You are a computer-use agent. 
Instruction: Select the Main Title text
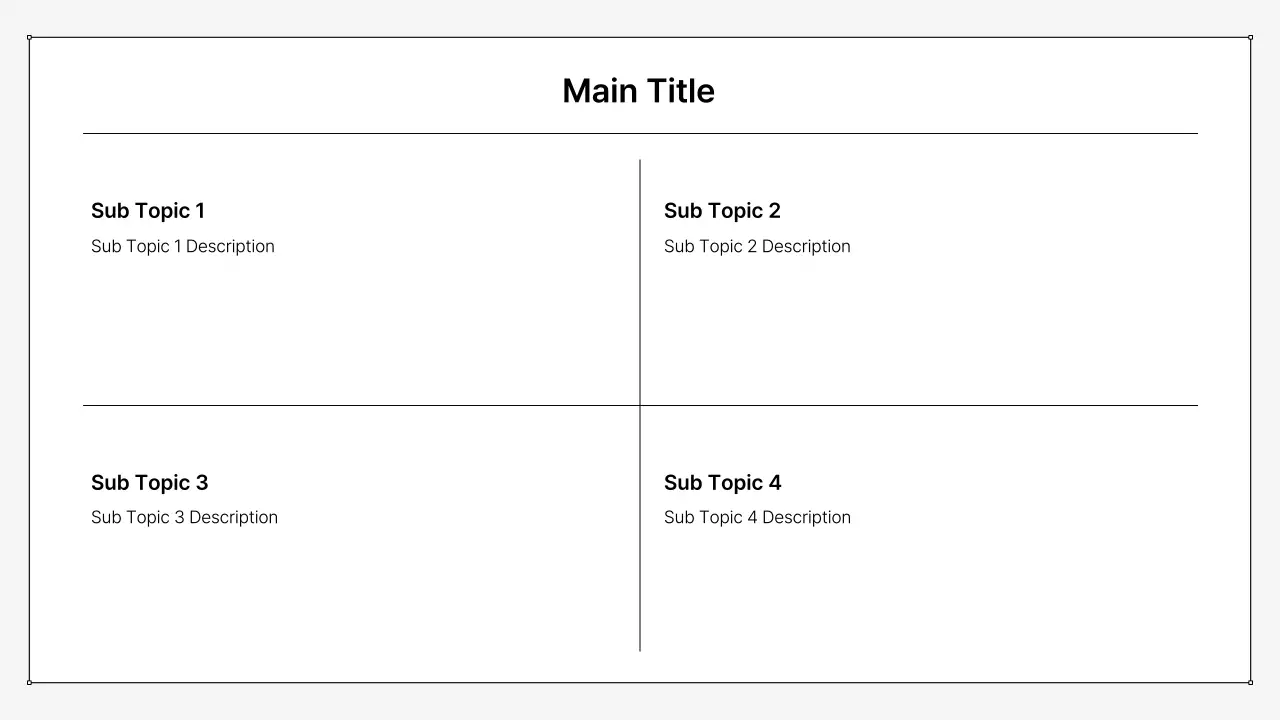(638, 91)
